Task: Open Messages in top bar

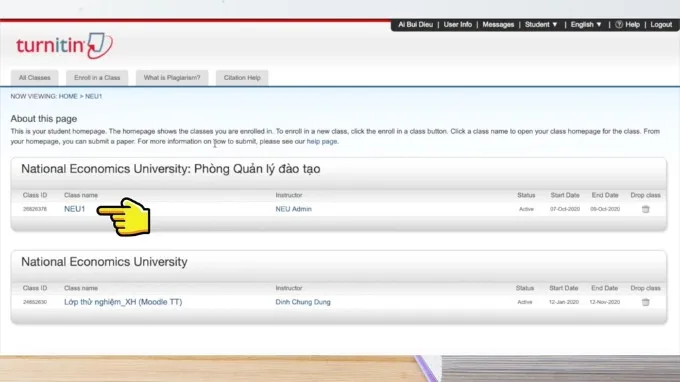Action: coord(498,25)
